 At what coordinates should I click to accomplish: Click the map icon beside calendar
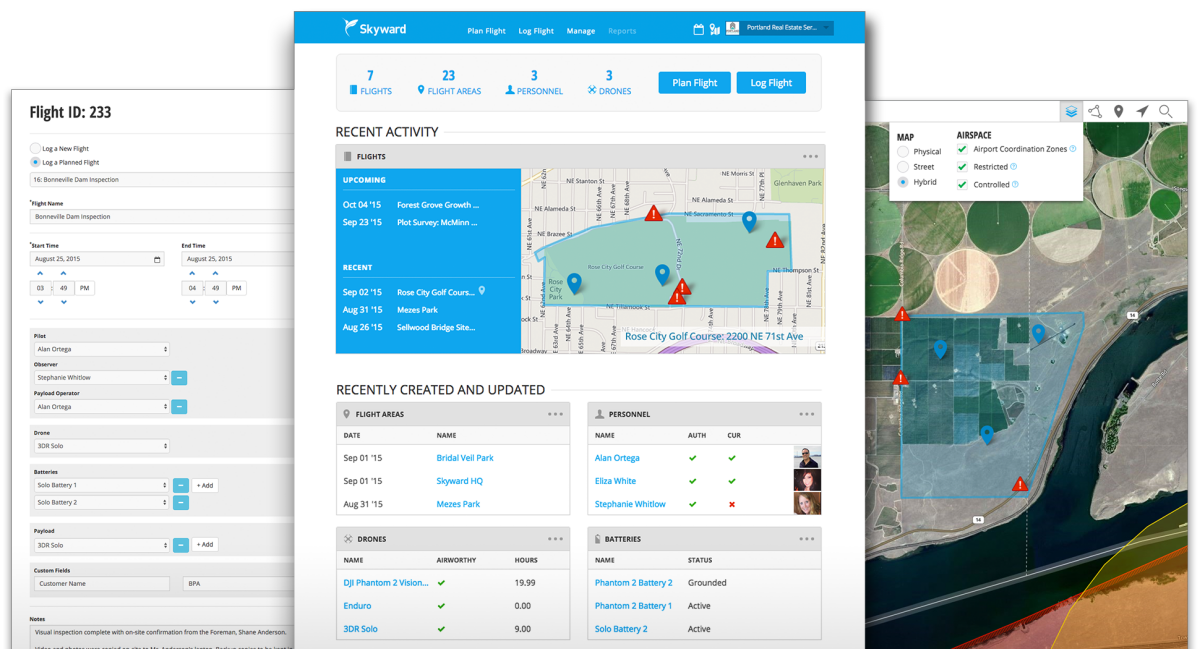pos(714,30)
